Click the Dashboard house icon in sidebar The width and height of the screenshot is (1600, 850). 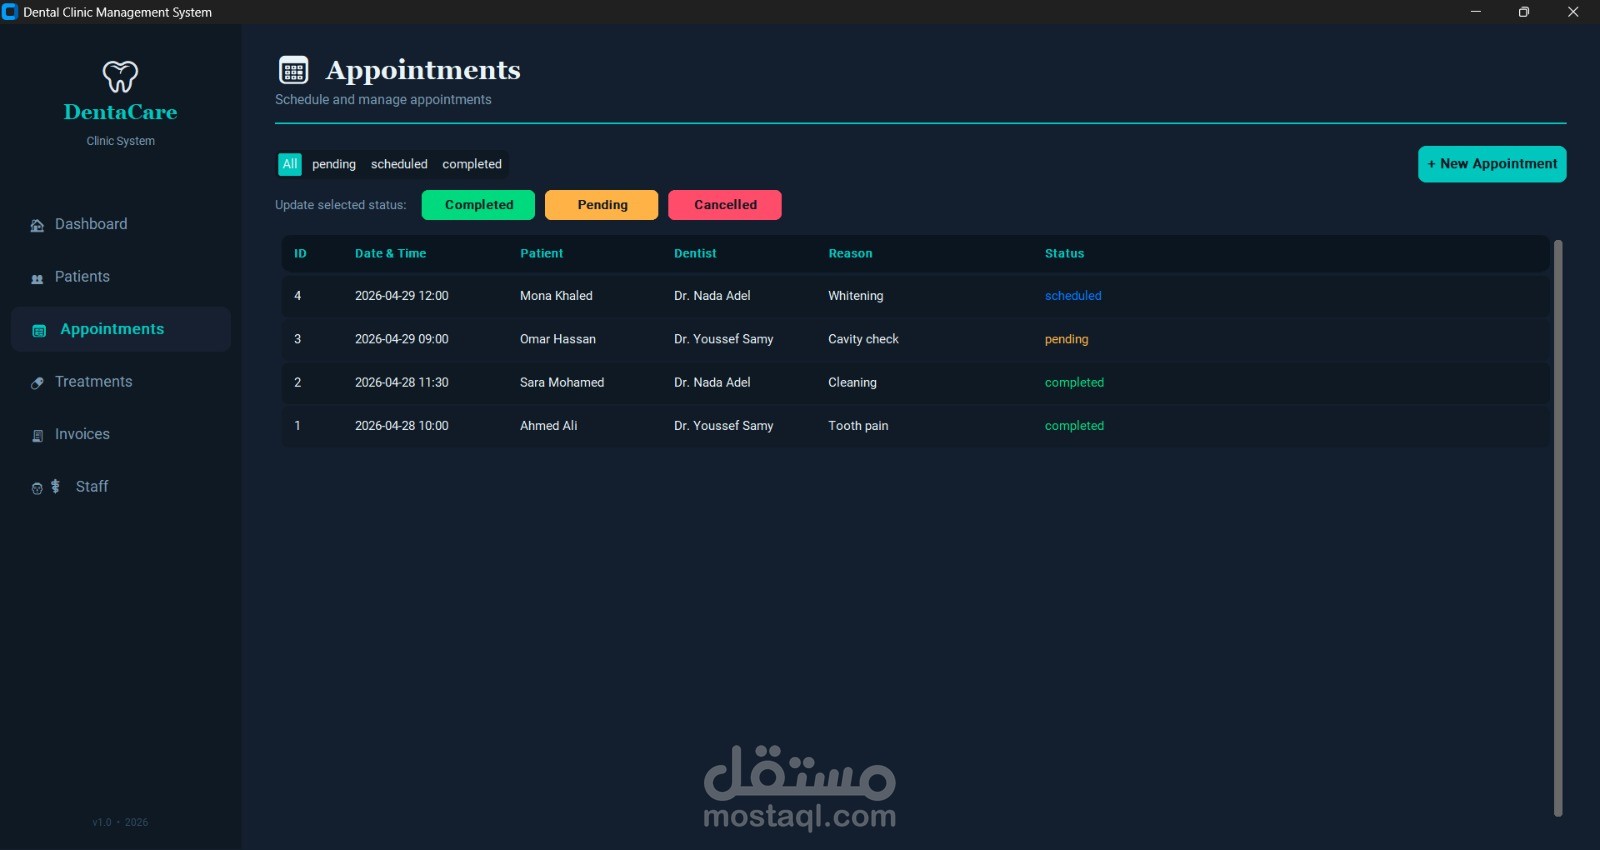click(x=37, y=225)
